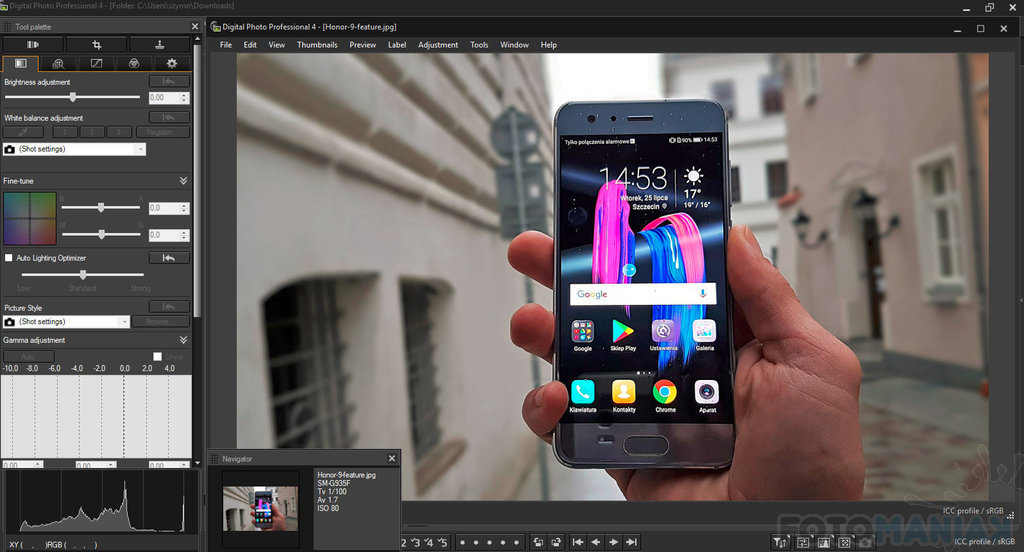
Task: Apply check mark 3 in bottom toolbar
Action: (416, 542)
